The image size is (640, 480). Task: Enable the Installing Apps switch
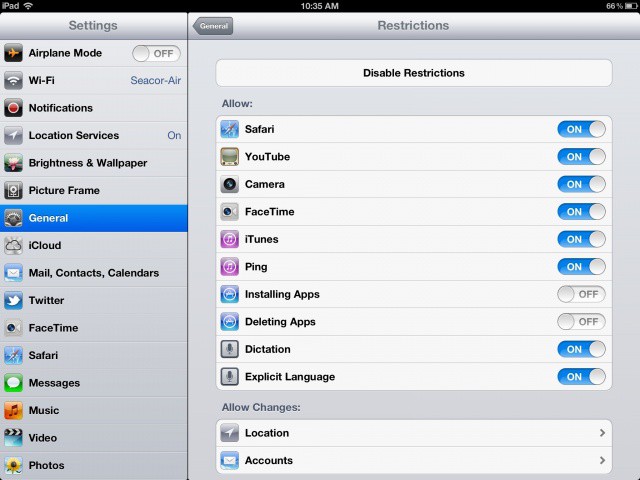(581, 294)
